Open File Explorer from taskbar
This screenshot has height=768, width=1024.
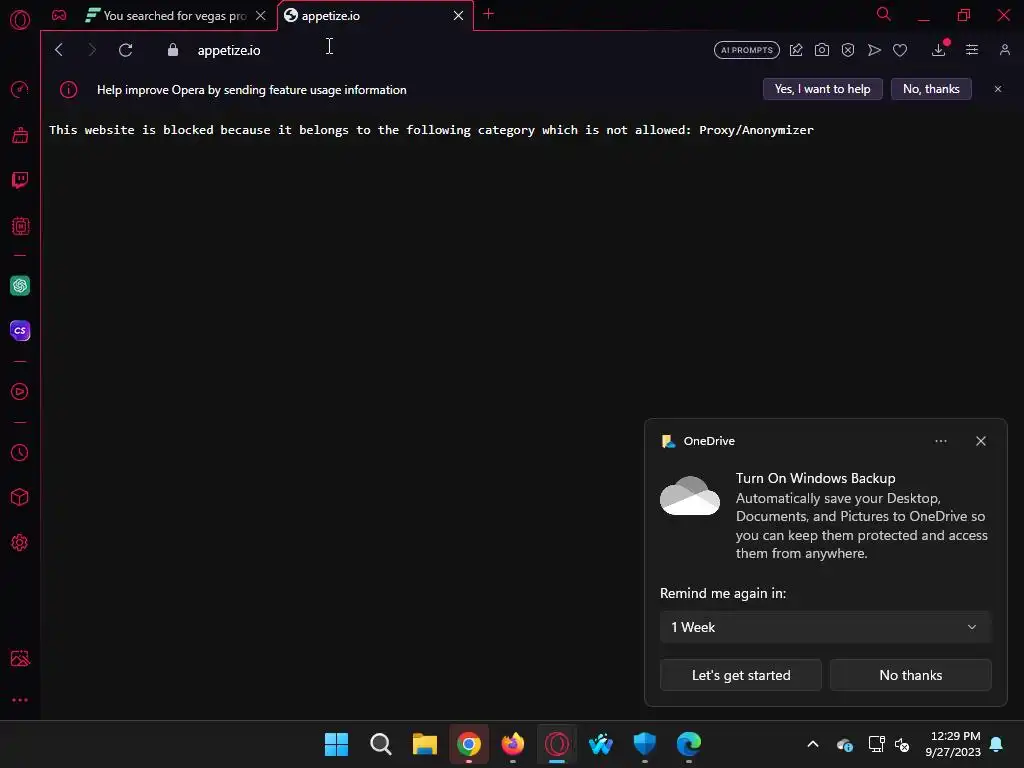(424, 744)
